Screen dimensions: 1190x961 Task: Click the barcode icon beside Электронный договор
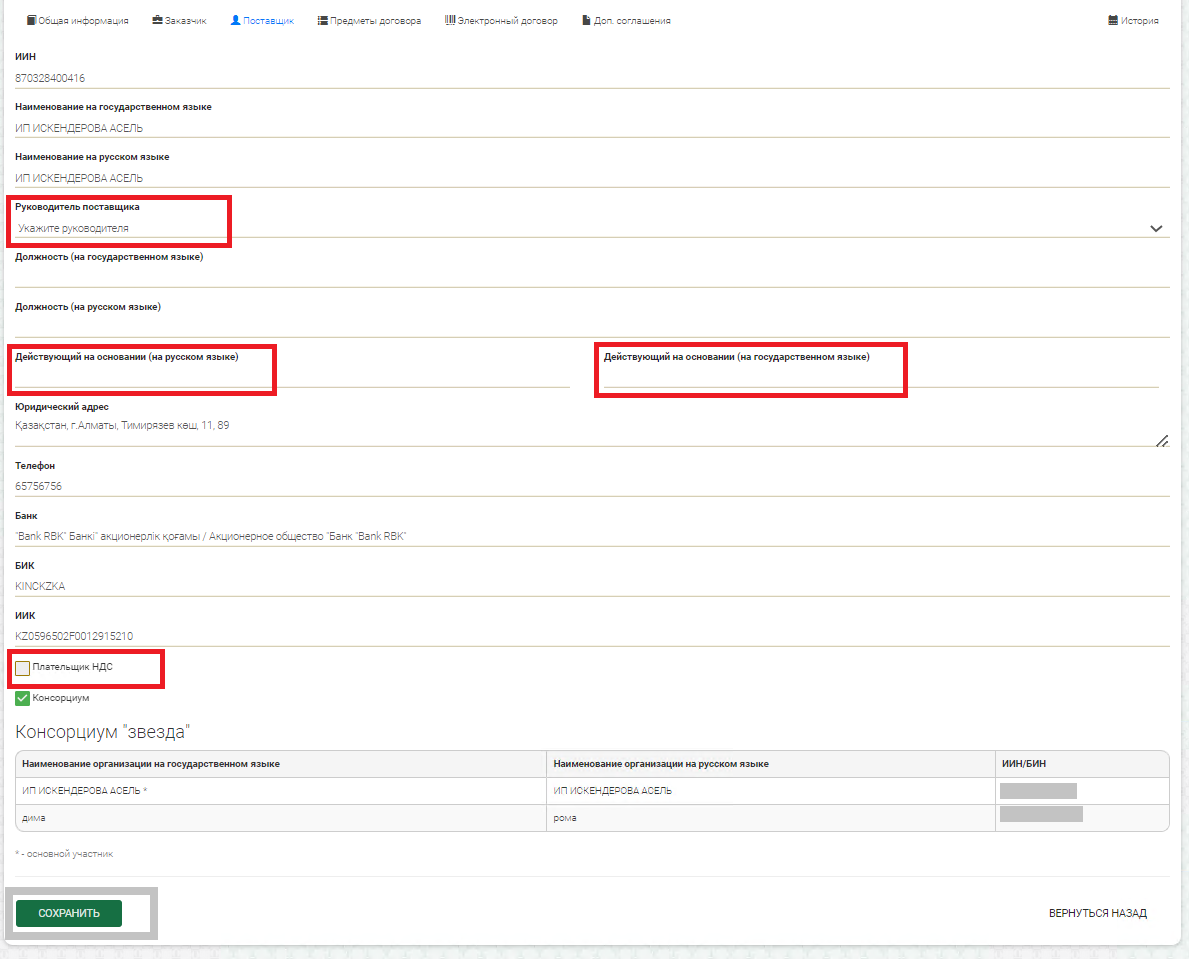[450, 20]
